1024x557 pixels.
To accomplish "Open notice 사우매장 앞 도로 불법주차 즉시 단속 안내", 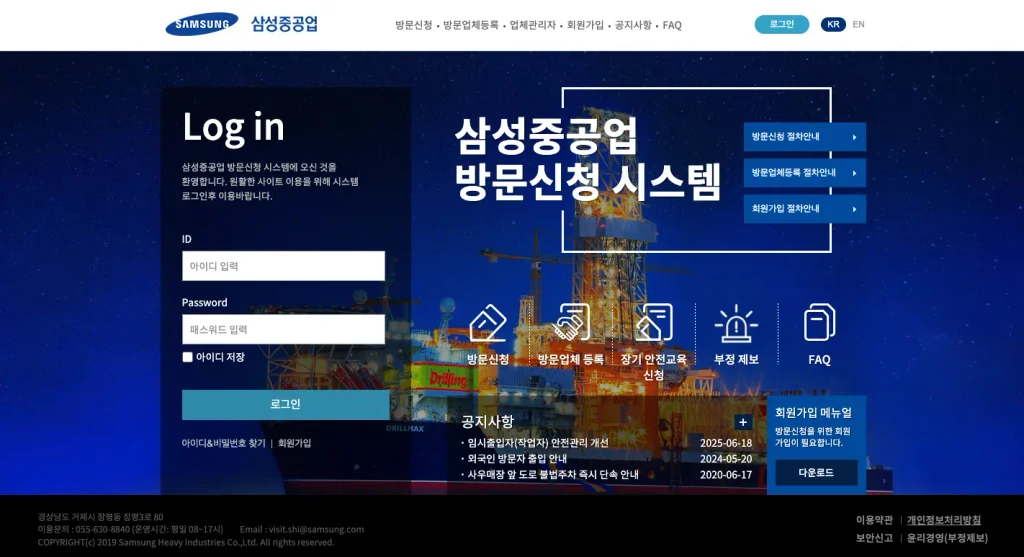I will pos(552,474).
